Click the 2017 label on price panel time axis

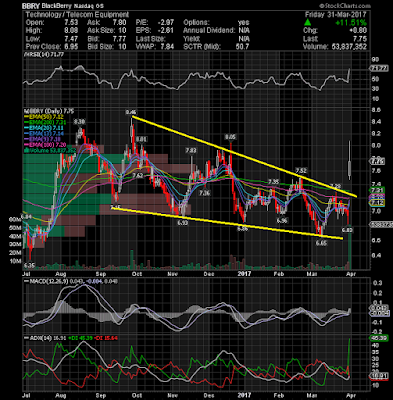[x=244, y=274]
